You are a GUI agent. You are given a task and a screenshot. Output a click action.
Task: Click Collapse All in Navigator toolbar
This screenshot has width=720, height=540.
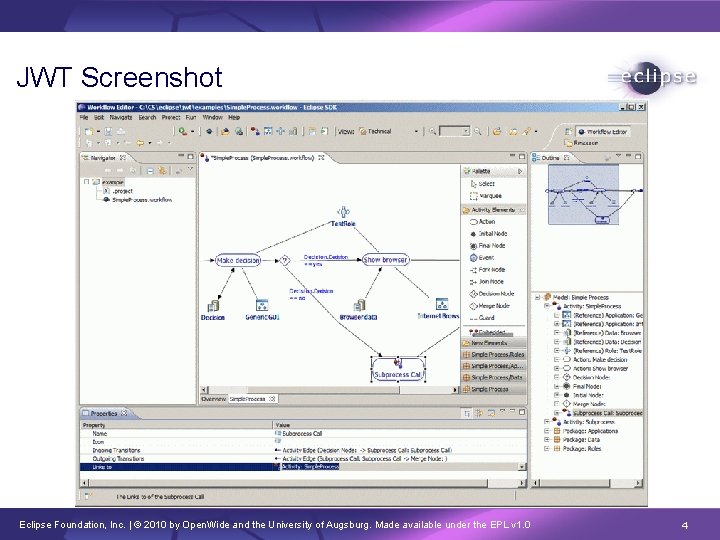click(x=150, y=171)
